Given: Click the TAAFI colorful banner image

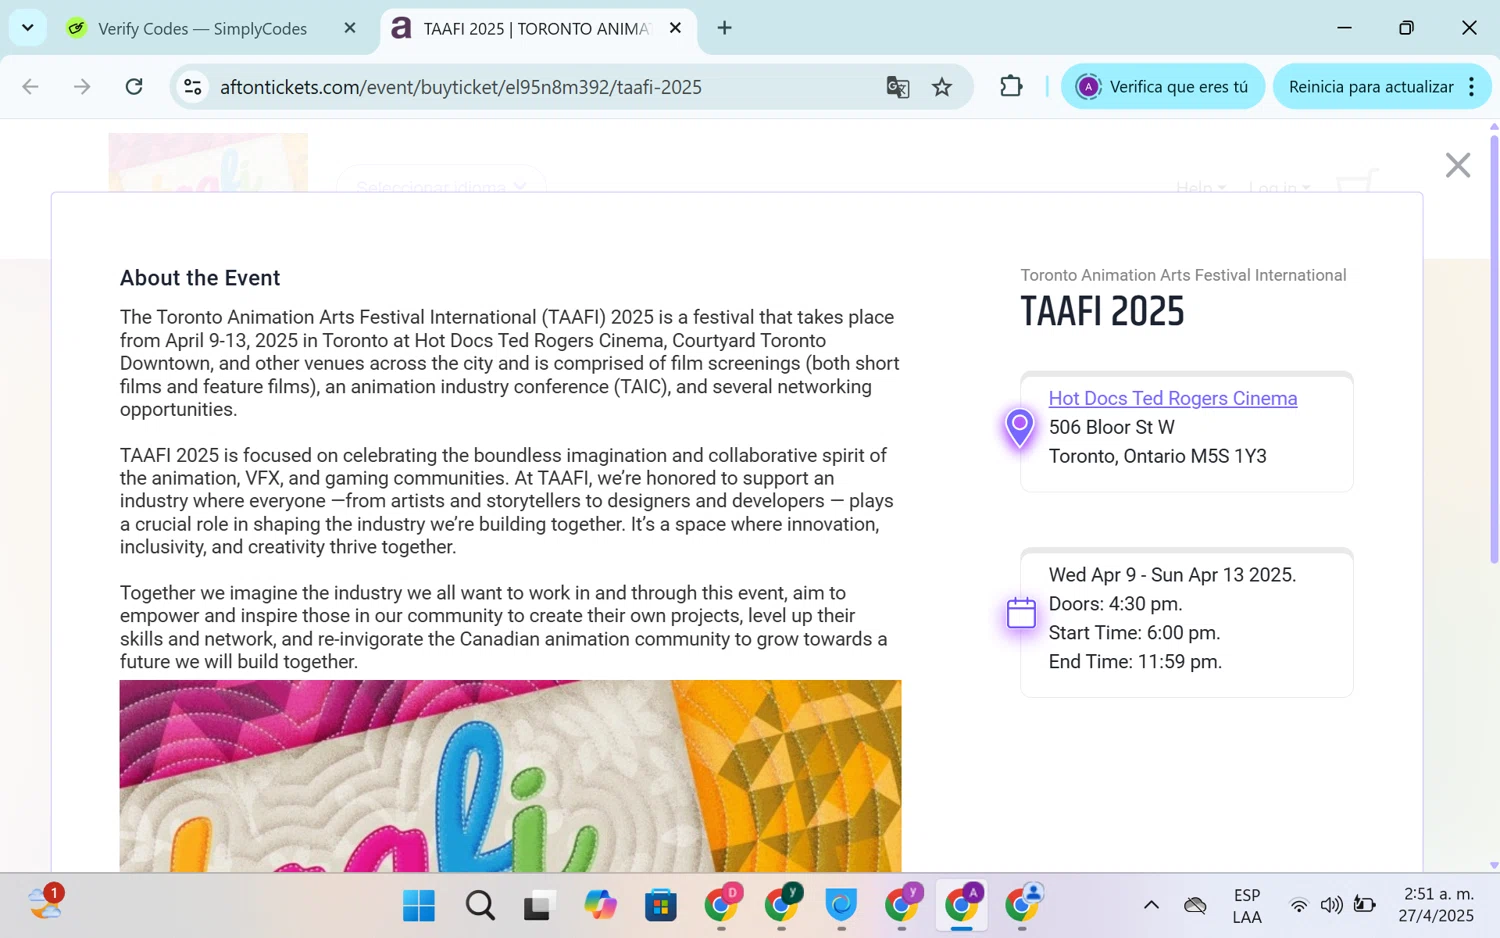Looking at the screenshot, I should coord(510,776).
